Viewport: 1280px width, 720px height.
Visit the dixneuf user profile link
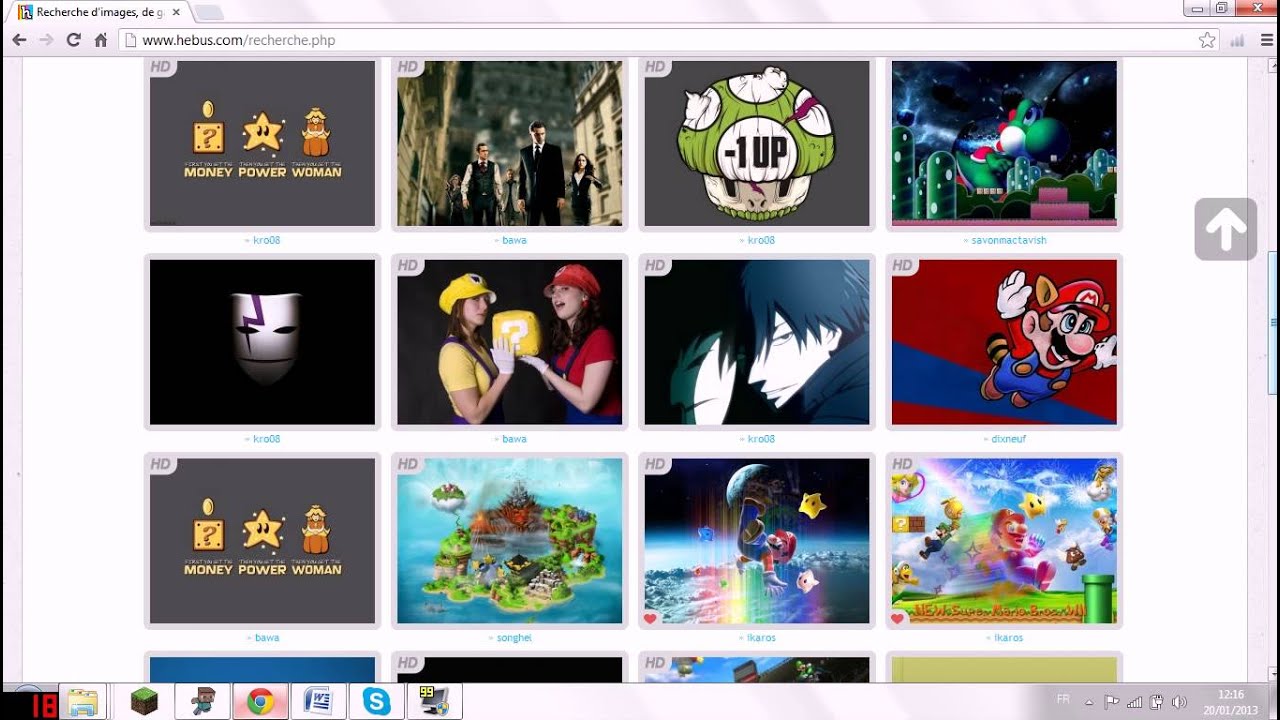coord(1009,439)
